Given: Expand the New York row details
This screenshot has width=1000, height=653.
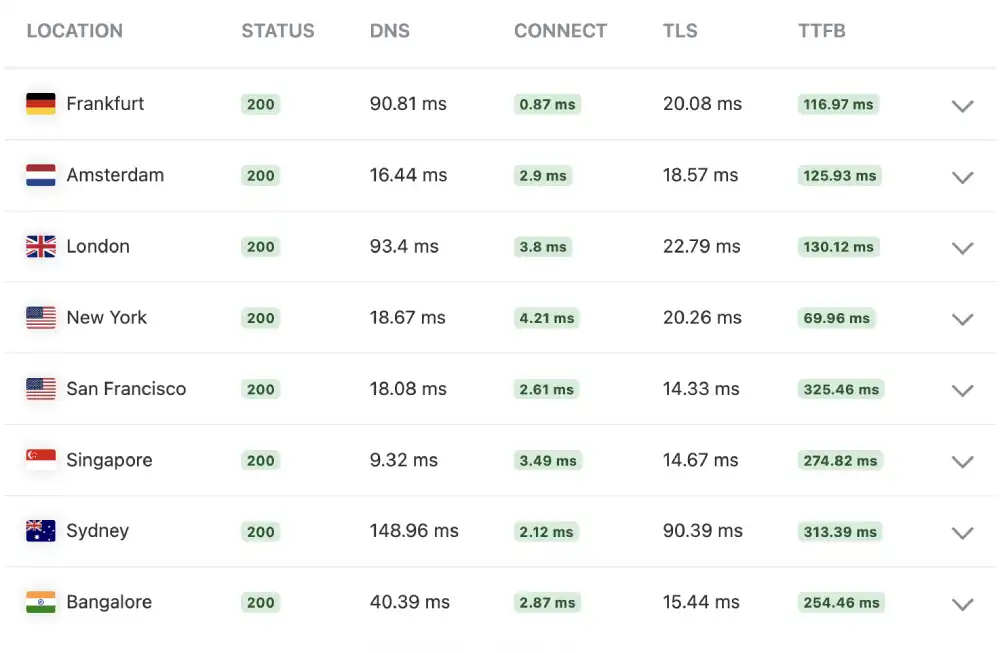Looking at the screenshot, I should 962,319.
